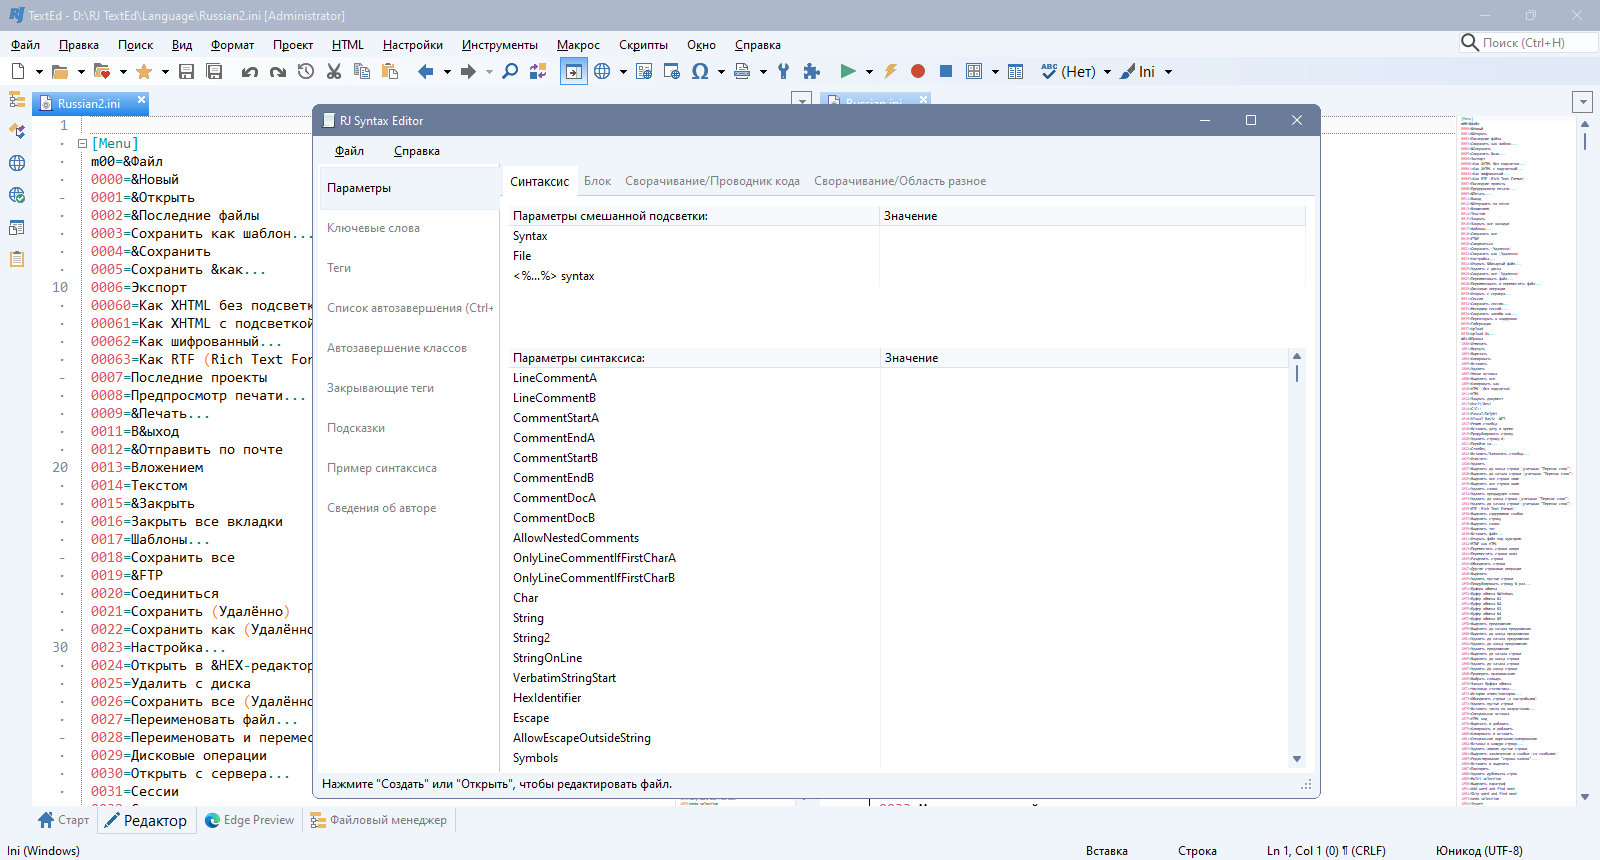Image resolution: width=1600 pixels, height=860 pixels.
Task: Click the cut scissors icon
Action: pos(334,71)
